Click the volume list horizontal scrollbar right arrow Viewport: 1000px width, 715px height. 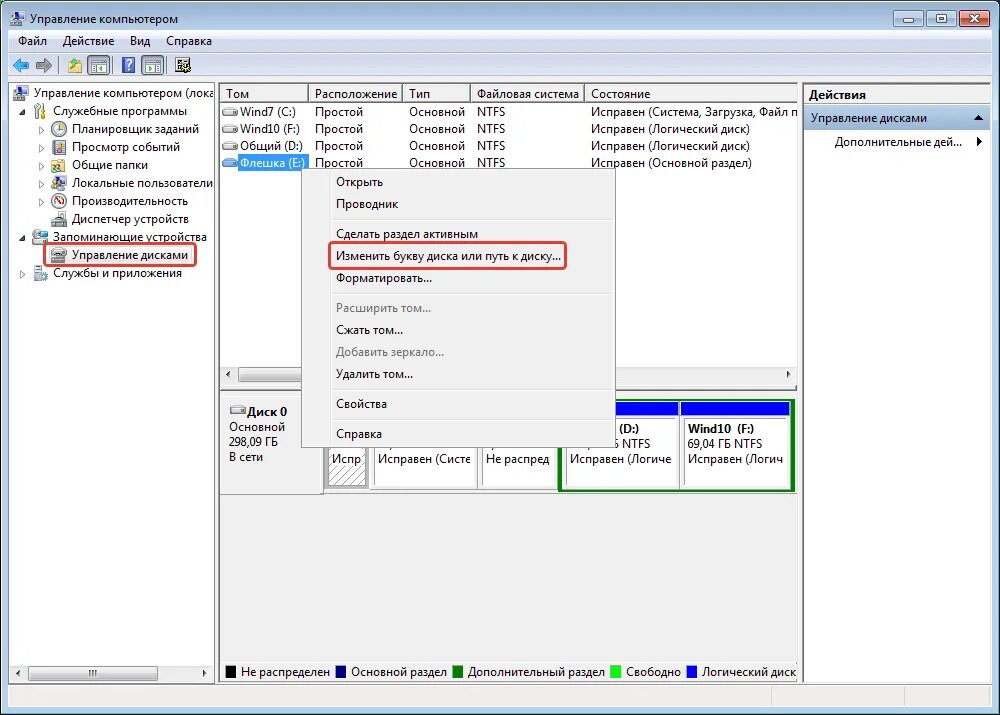click(788, 374)
